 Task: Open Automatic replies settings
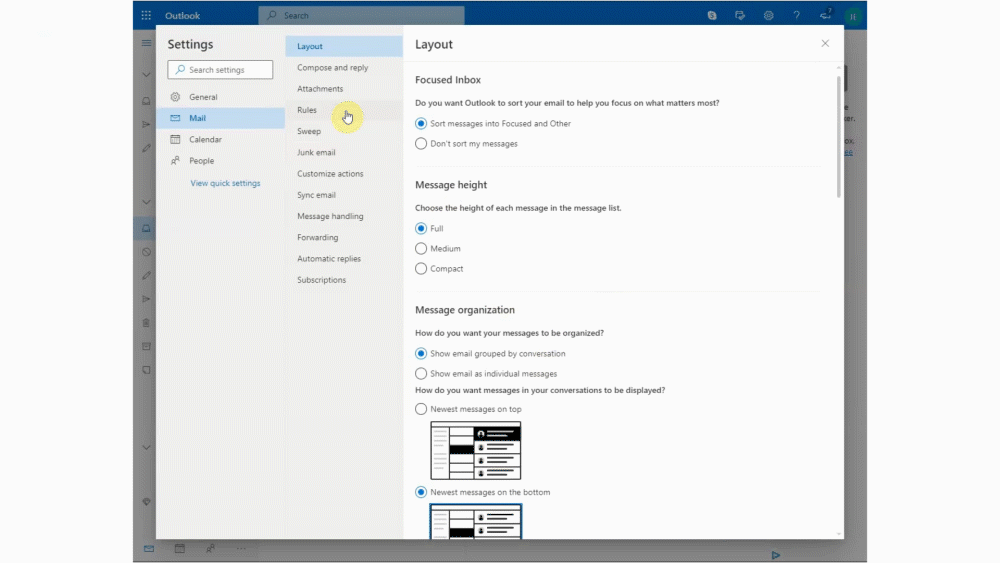point(344,259)
